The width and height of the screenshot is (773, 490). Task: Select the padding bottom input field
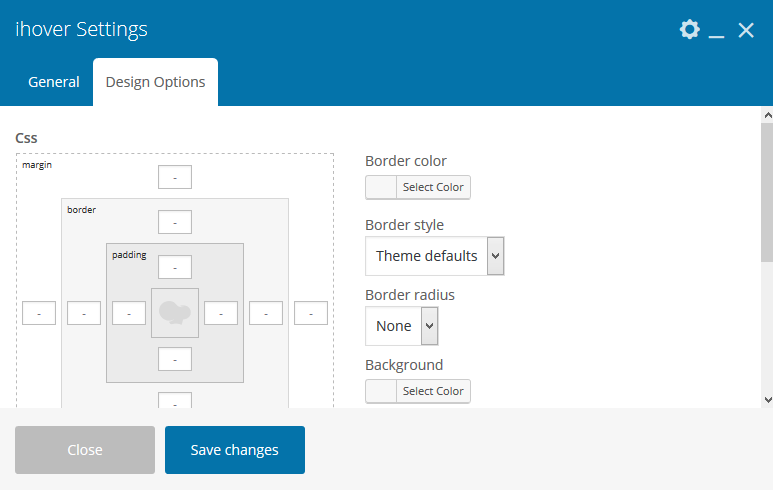(x=175, y=358)
